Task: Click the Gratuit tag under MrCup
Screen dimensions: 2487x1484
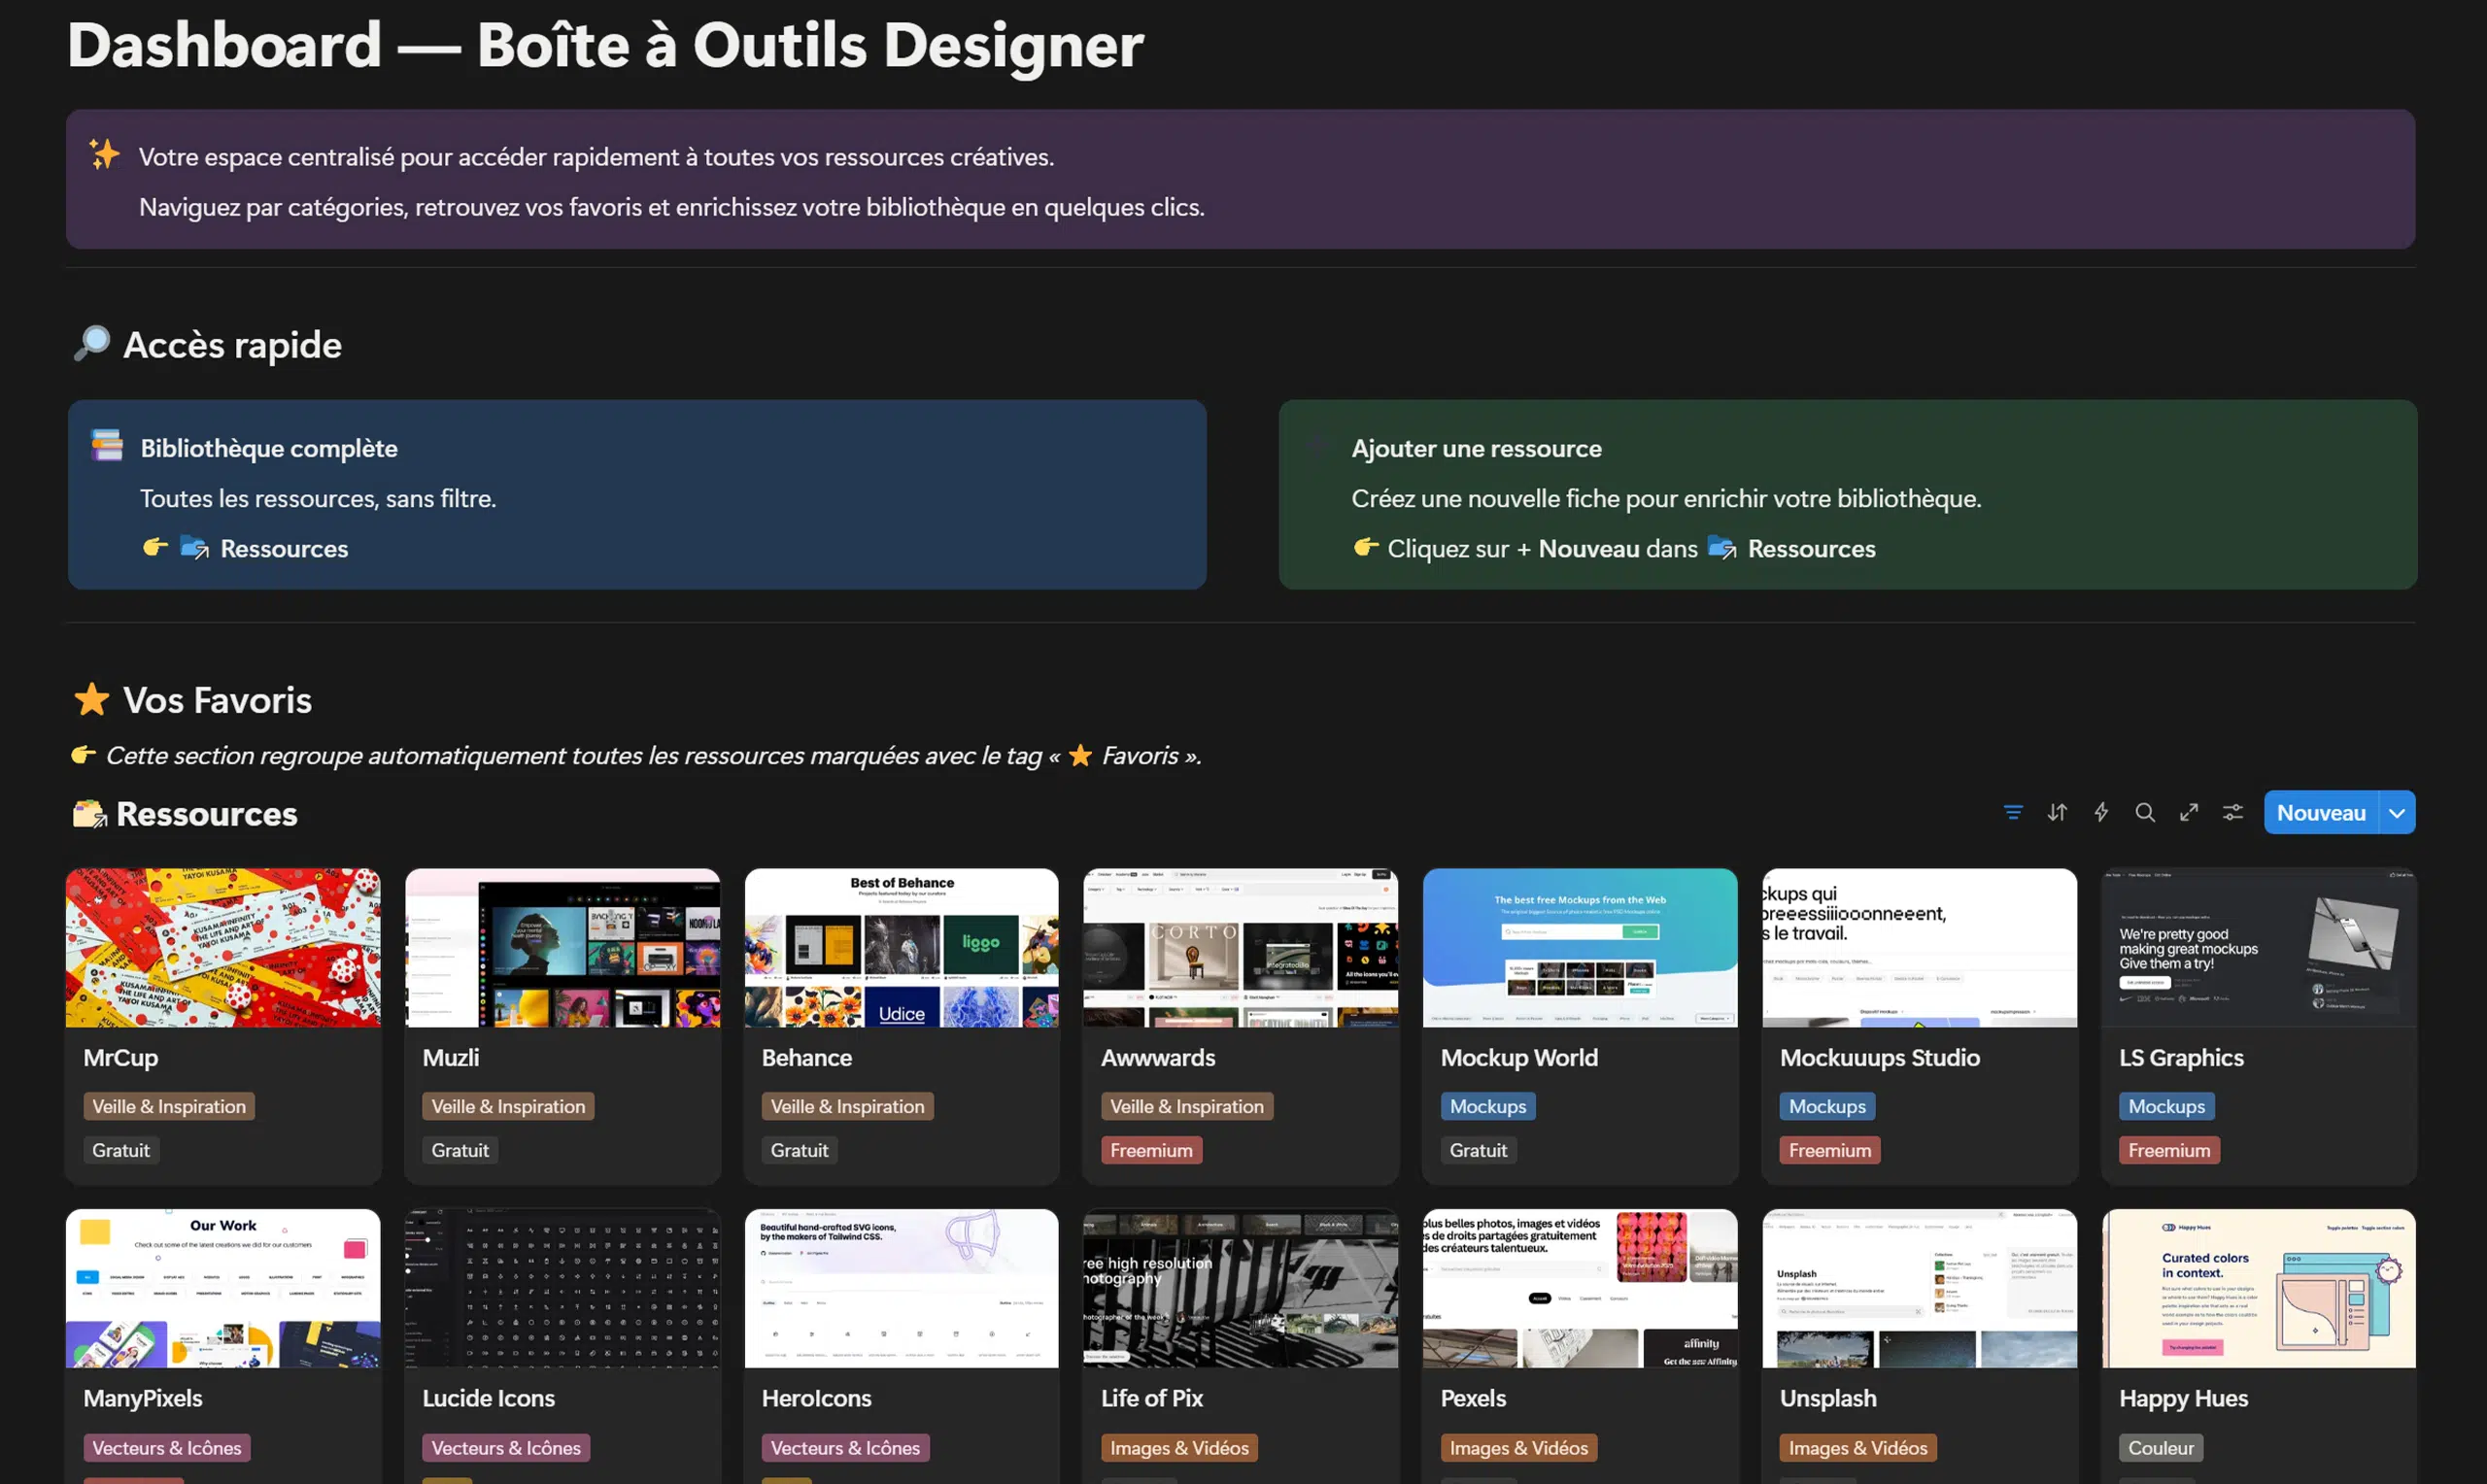Action: [x=120, y=1149]
